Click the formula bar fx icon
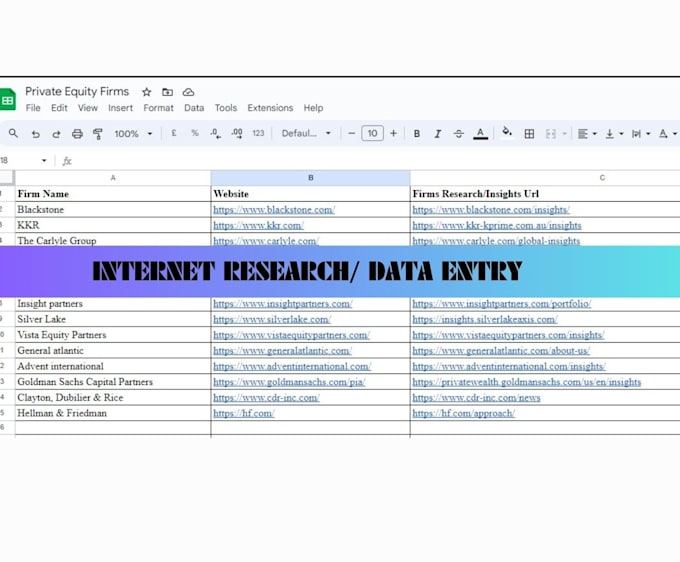Screen dimensions: 680x562 coord(67,161)
